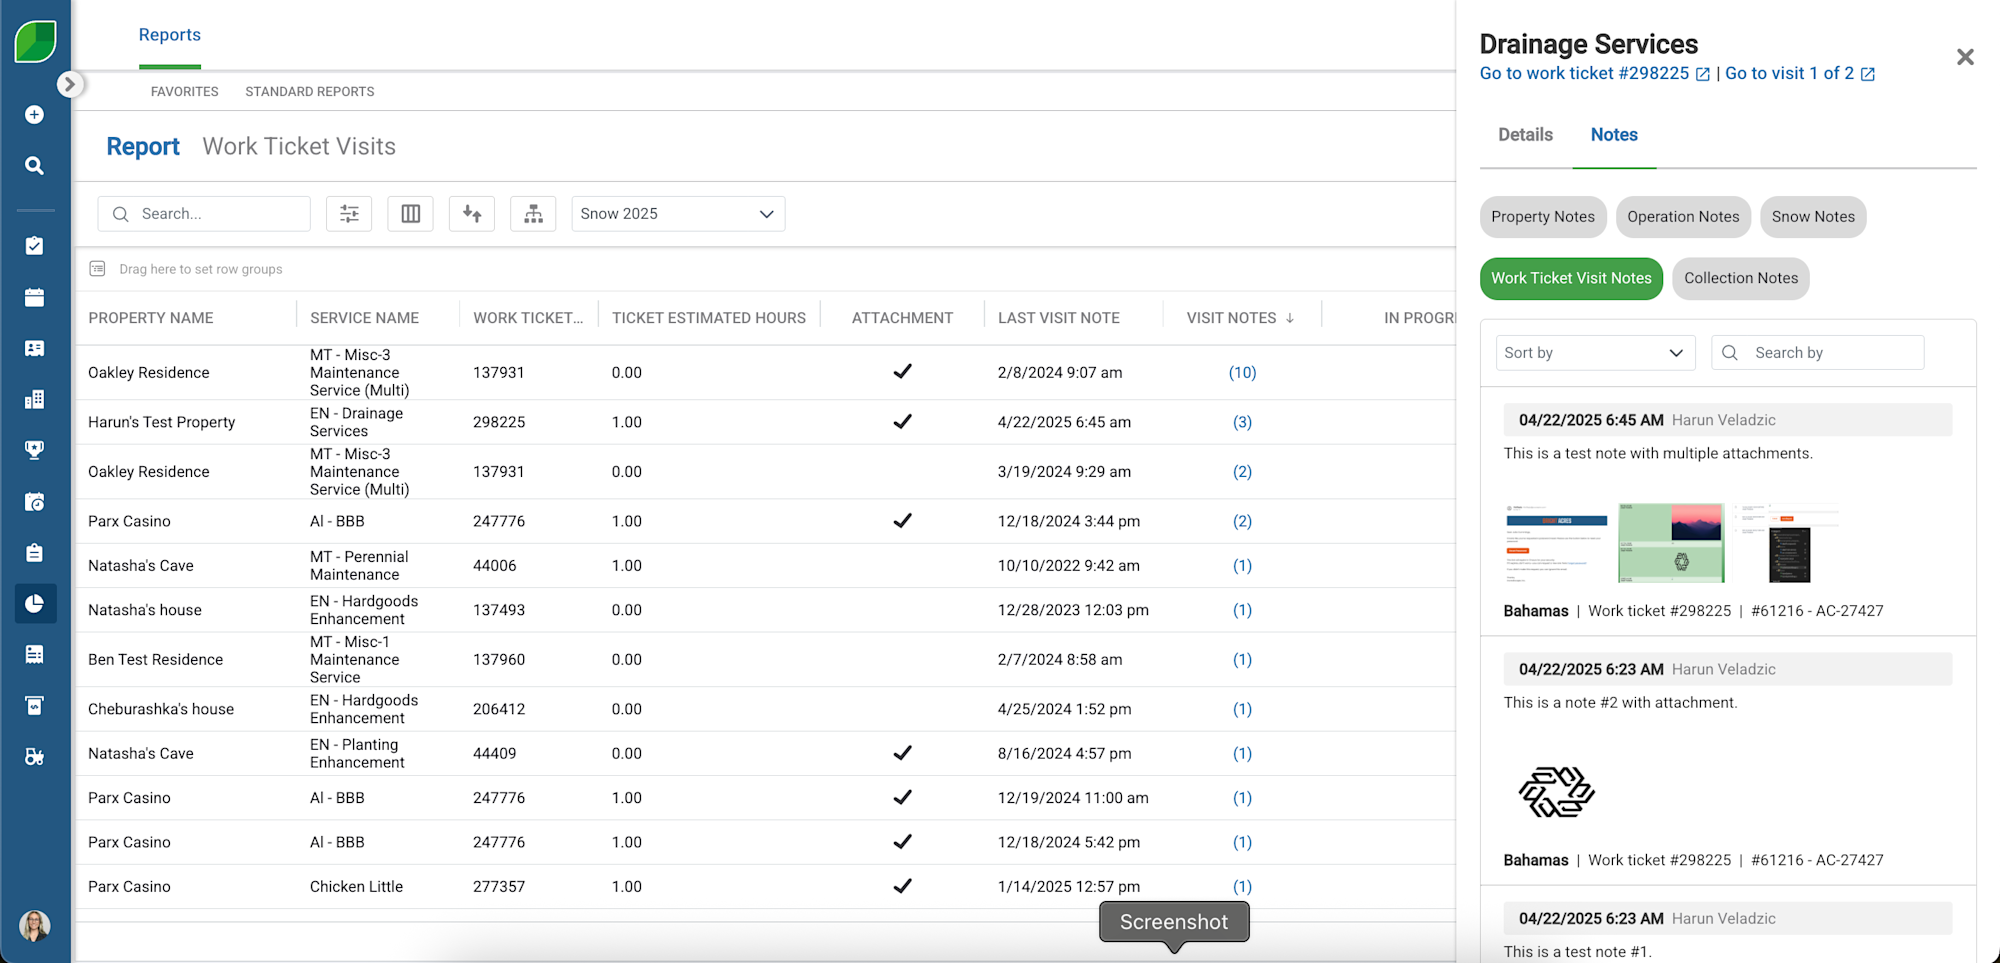Click the Report breadcrumb link
The image size is (2000, 963).
143,147
